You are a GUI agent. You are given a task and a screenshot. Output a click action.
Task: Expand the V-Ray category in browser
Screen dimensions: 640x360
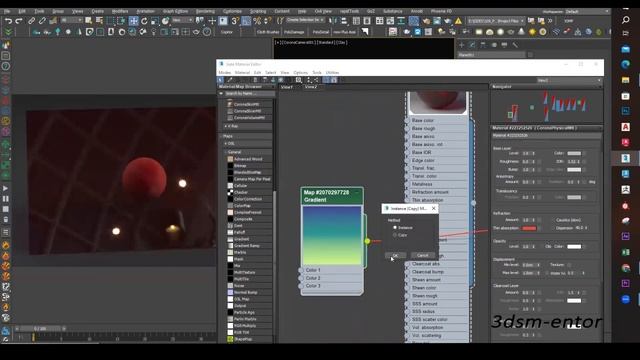tap(226, 126)
